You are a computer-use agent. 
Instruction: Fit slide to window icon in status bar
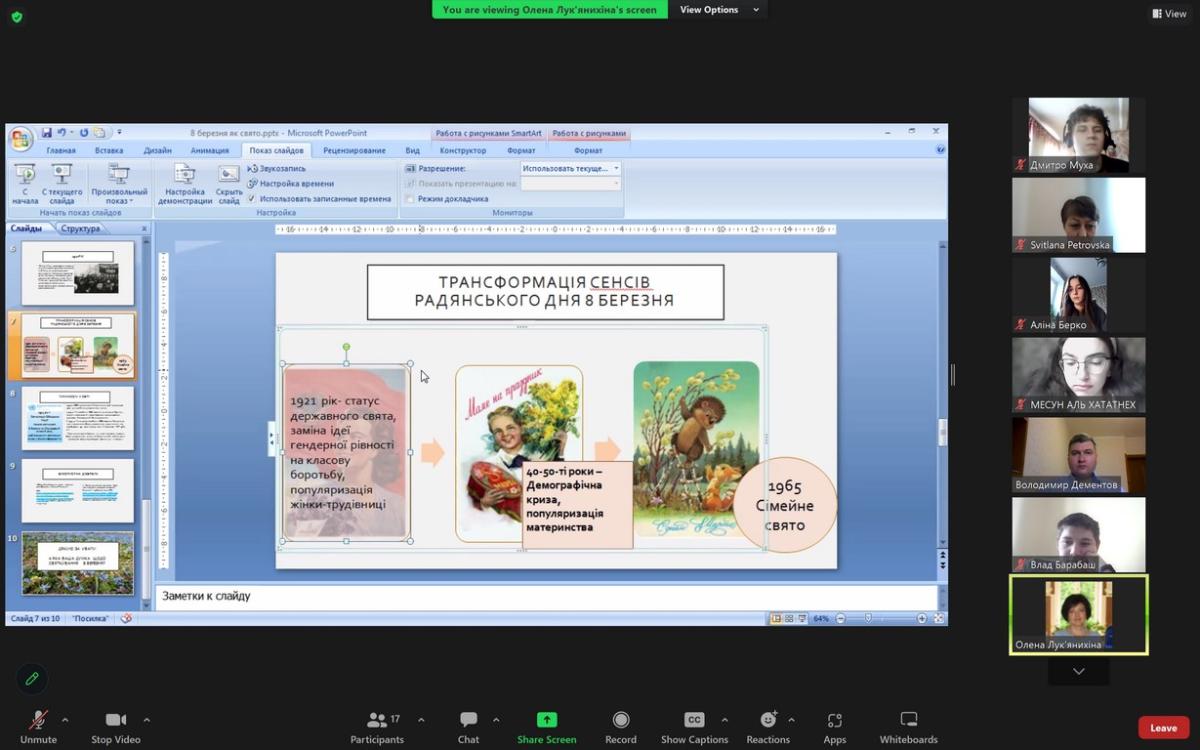pyautogui.click(x=939, y=619)
